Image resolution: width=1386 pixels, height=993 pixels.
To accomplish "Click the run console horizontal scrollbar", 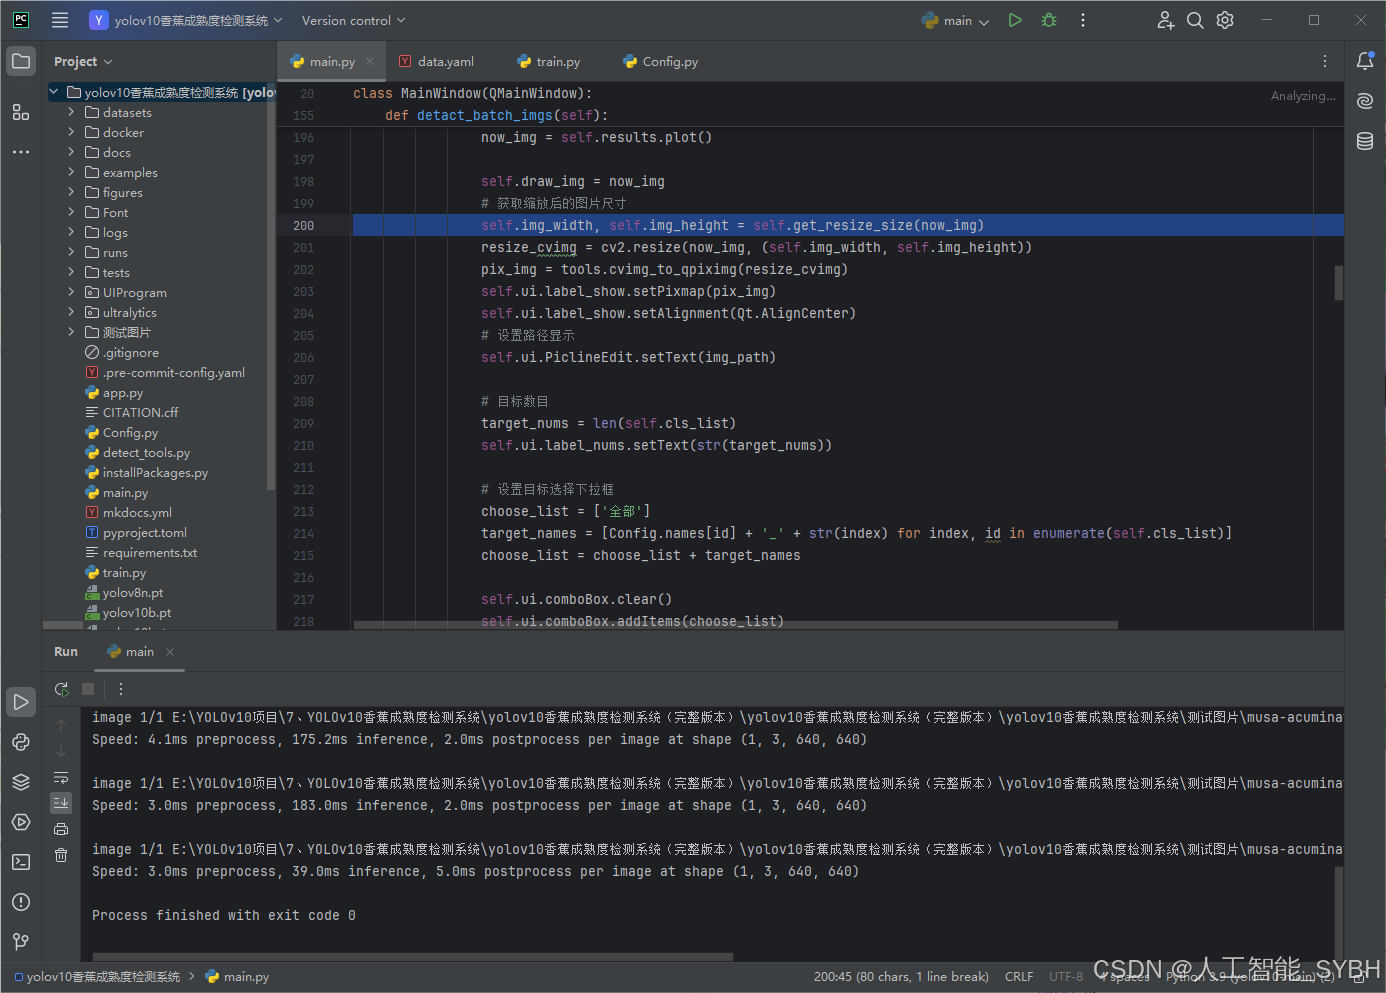I will coord(412,957).
